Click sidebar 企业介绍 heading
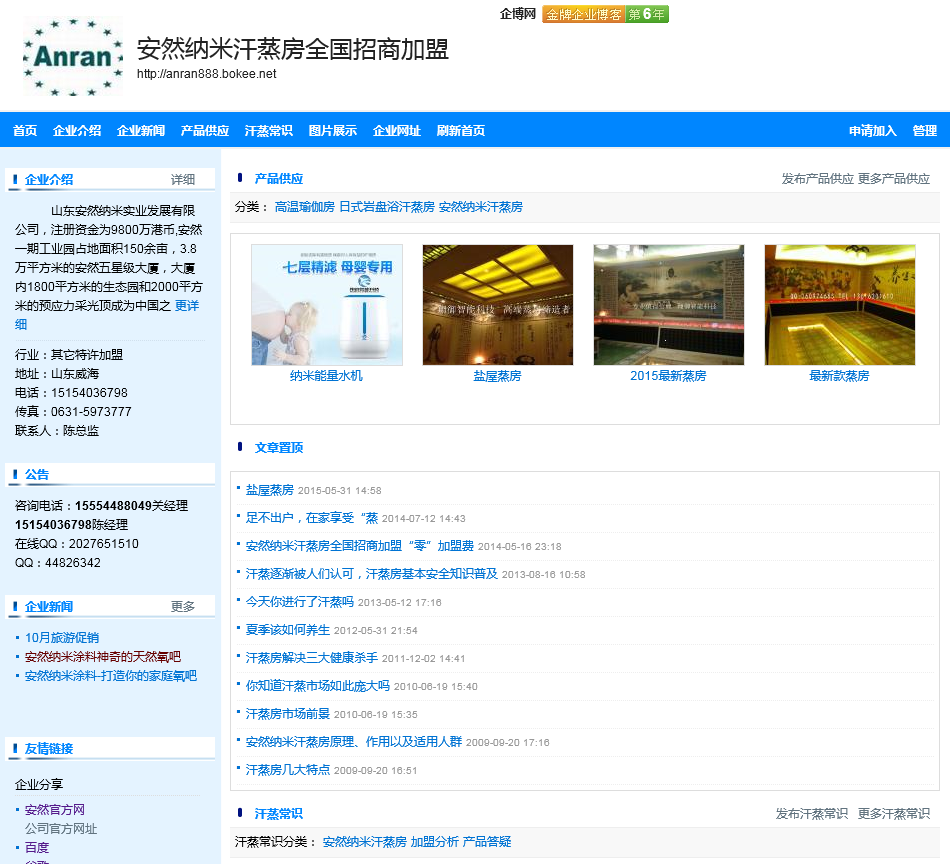Image resolution: width=950 pixels, height=864 pixels. (x=49, y=180)
